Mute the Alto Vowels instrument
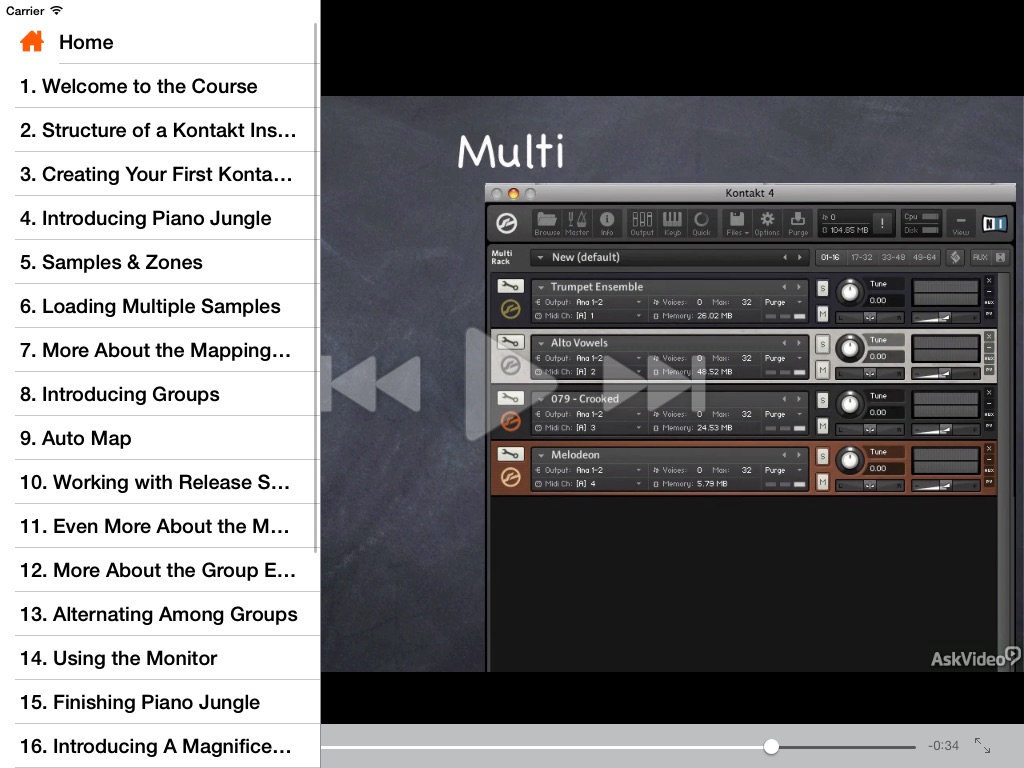The height and width of the screenshot is (768, 1024). 822,370
